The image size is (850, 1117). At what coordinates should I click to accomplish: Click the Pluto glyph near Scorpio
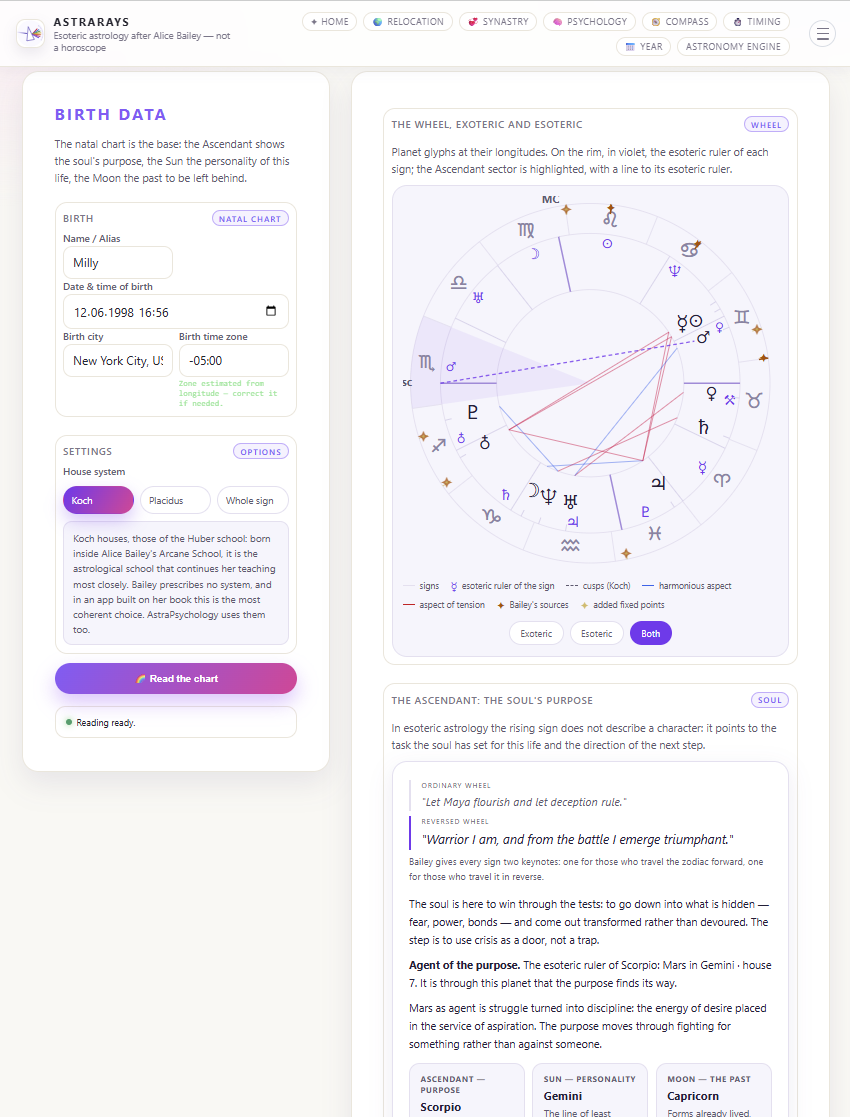(x=472, y=411)
